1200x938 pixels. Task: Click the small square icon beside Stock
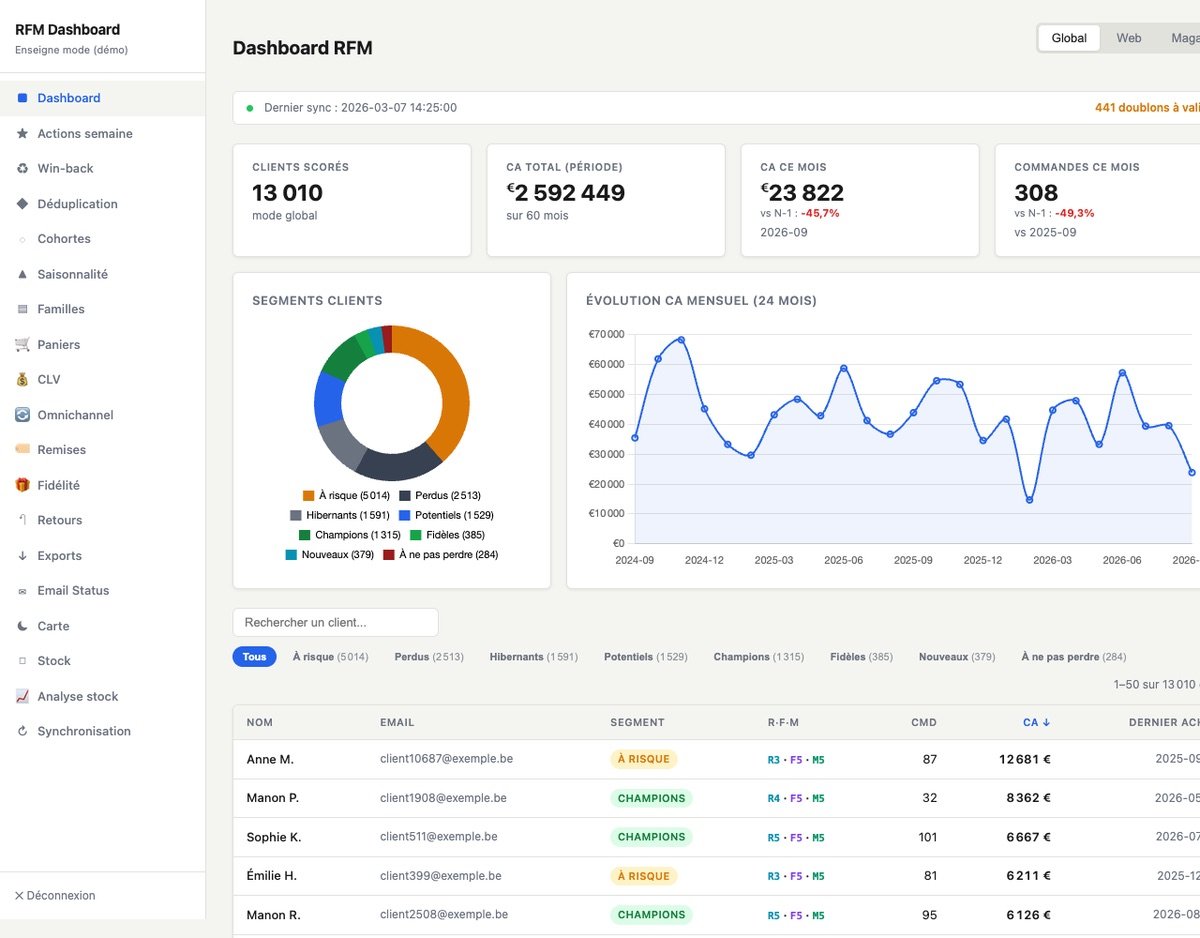(x=22, y=661)
